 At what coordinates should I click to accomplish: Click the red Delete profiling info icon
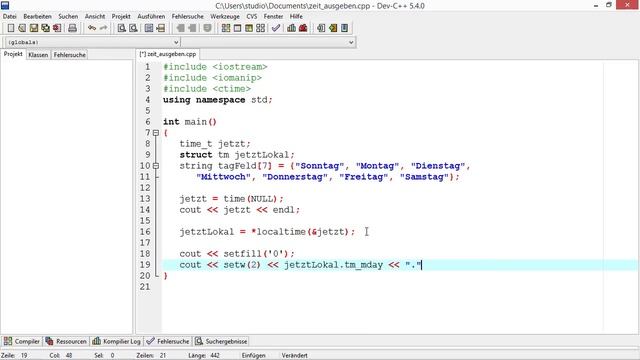303,28
